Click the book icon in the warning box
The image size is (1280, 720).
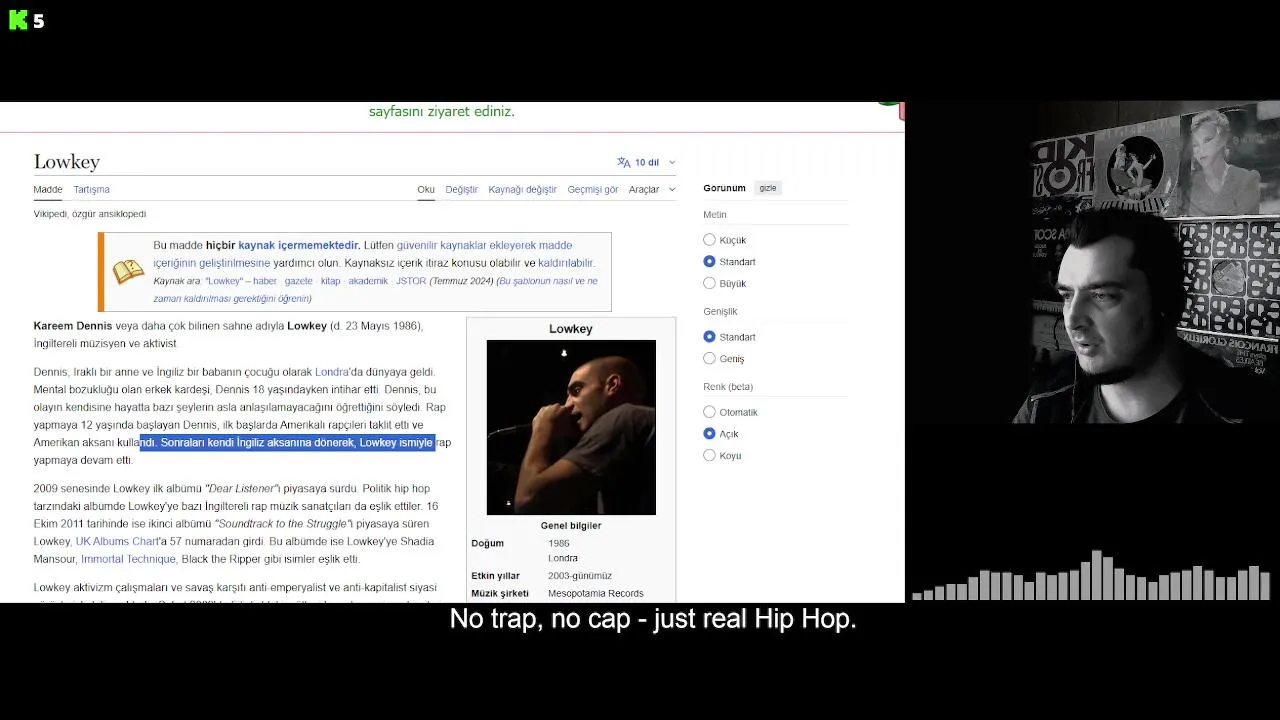pyautogui.click(x=128, y=272)
